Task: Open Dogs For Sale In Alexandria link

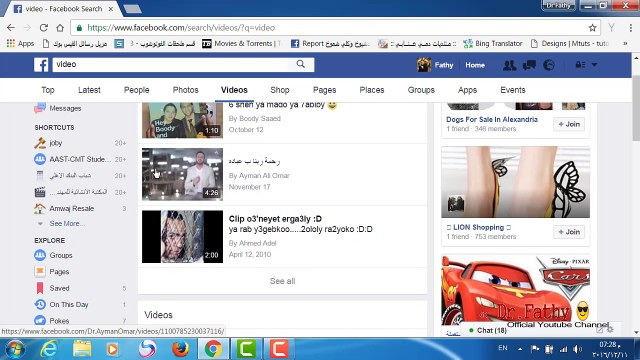Action: (492, 120)
